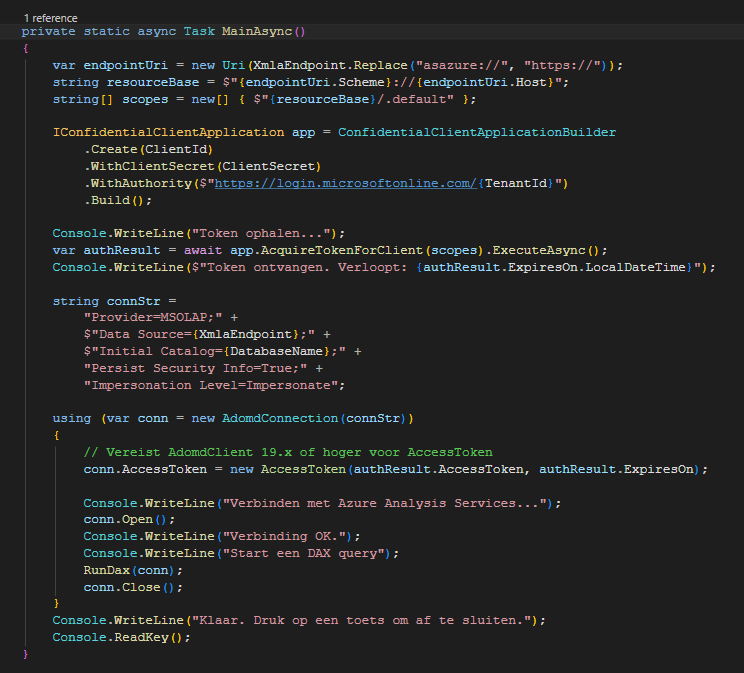This screenshot has width=744, height=673.
Task: Click the "Impersonation Level=Impersonate" string
Action: (214, 385)
